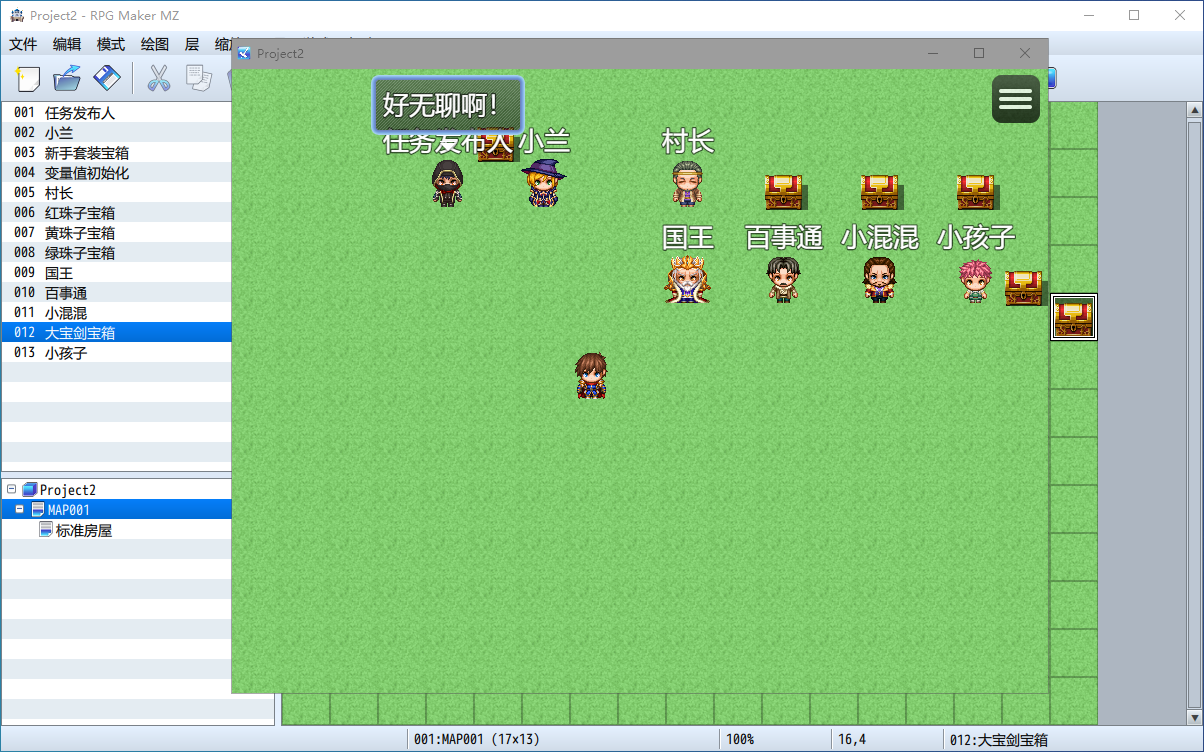Screen dimensions: 1204x752
Task: Select event 011 小混混 in list
Action: pos(116,313)
